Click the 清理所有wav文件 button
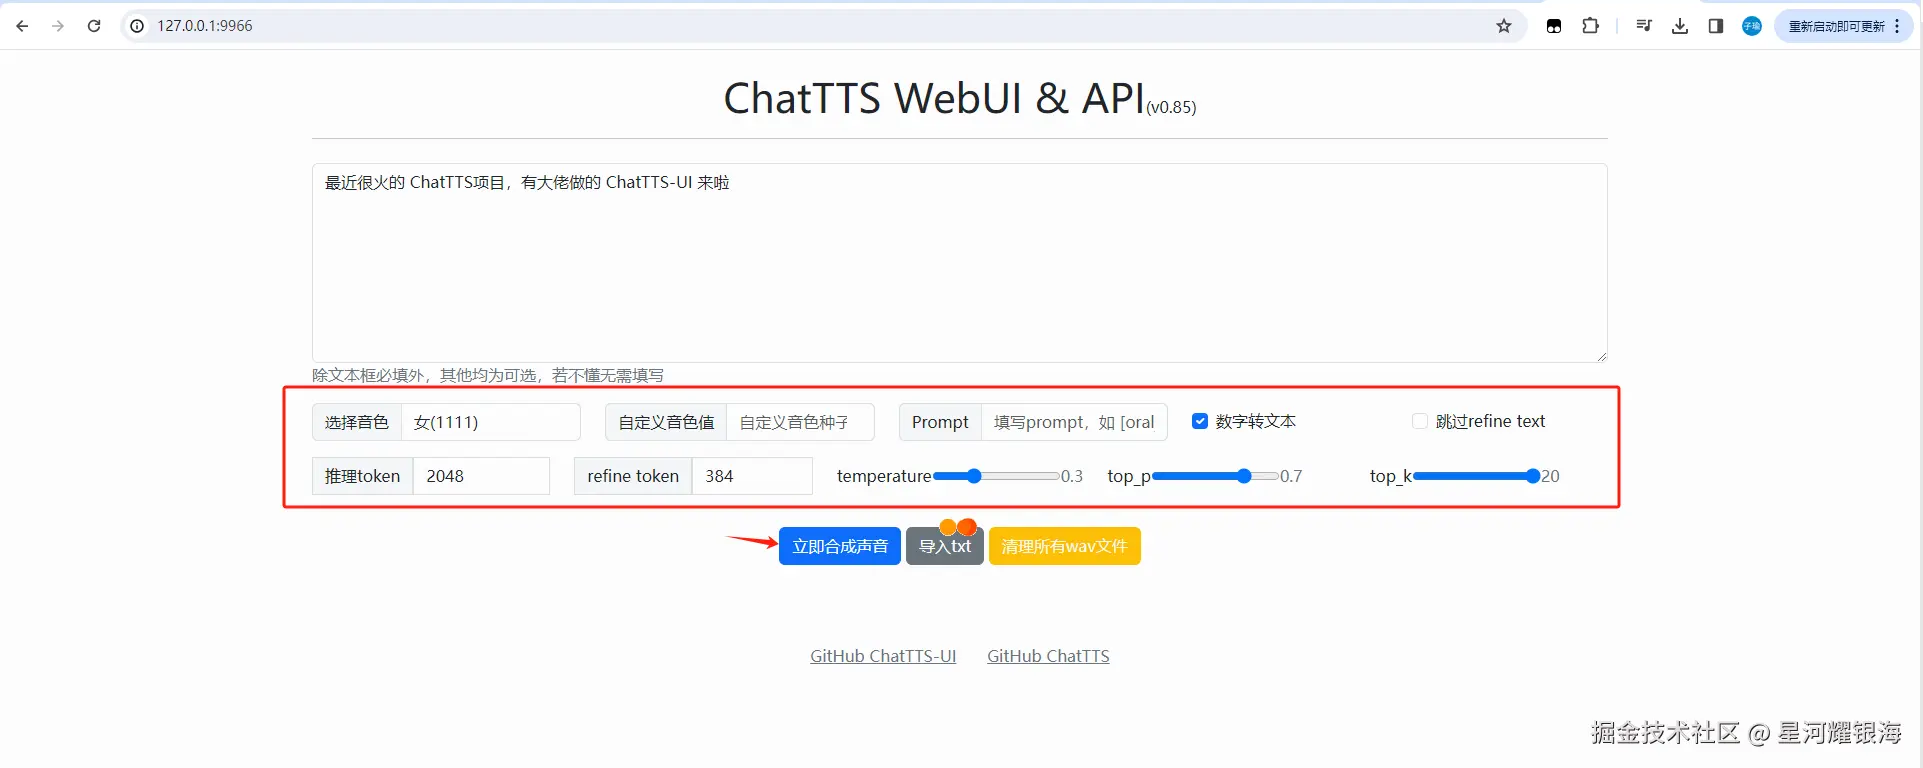This screenshot has width=1923, height=768. [1064, 546]
